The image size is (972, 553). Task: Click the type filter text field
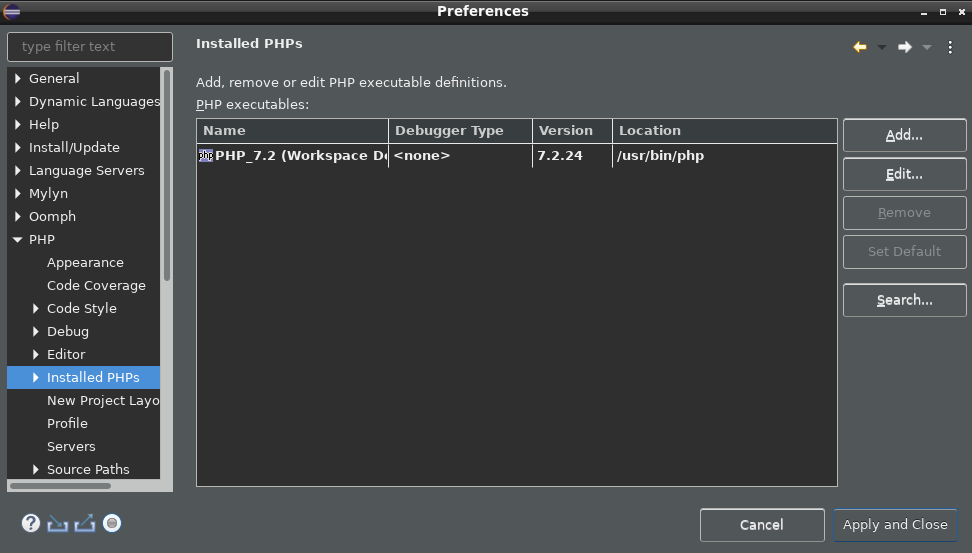click(x=90, y=46)
